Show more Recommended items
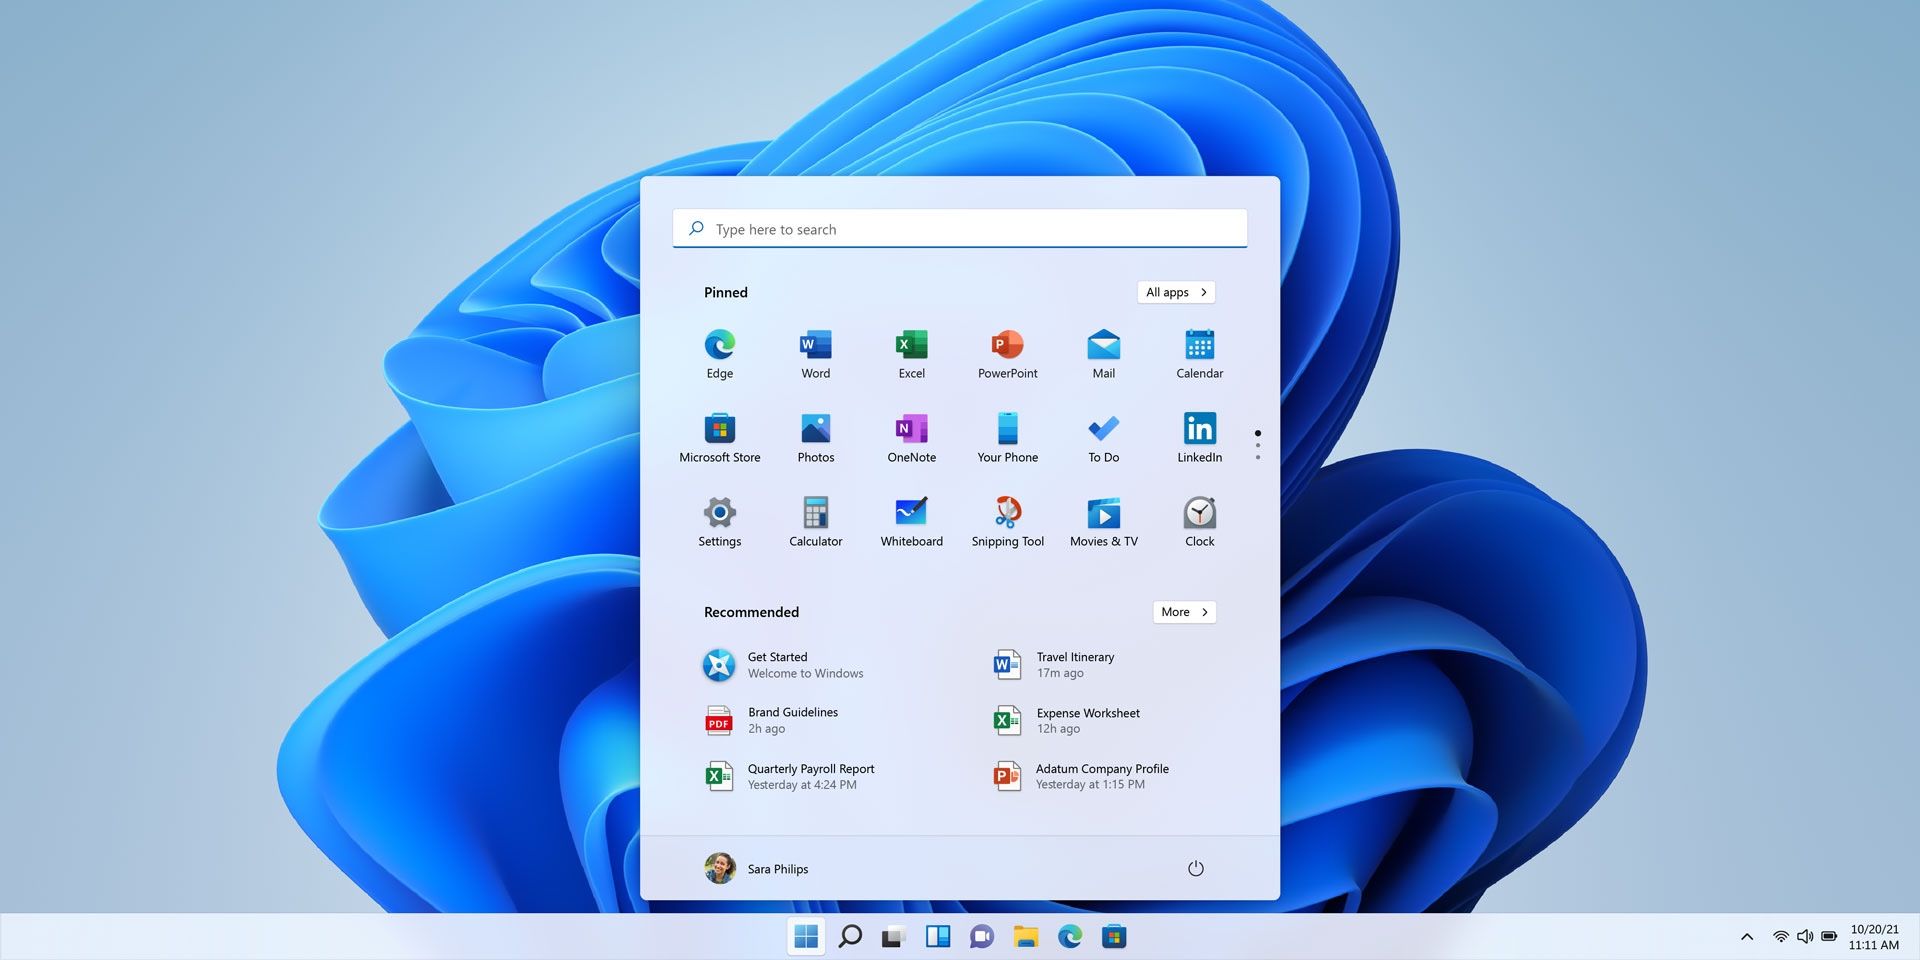 tap(1183, 612)
